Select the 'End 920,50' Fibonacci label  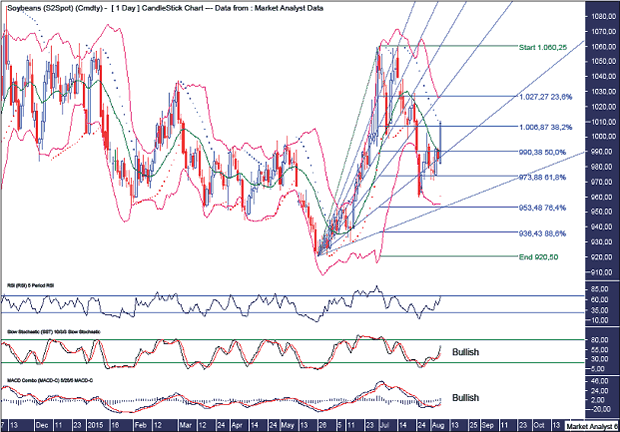point(538,257)
